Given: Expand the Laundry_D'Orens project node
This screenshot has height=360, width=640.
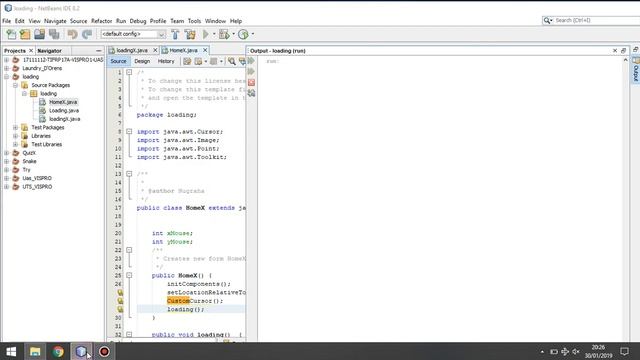Looking at the screenshot, I should click(7, 68).
